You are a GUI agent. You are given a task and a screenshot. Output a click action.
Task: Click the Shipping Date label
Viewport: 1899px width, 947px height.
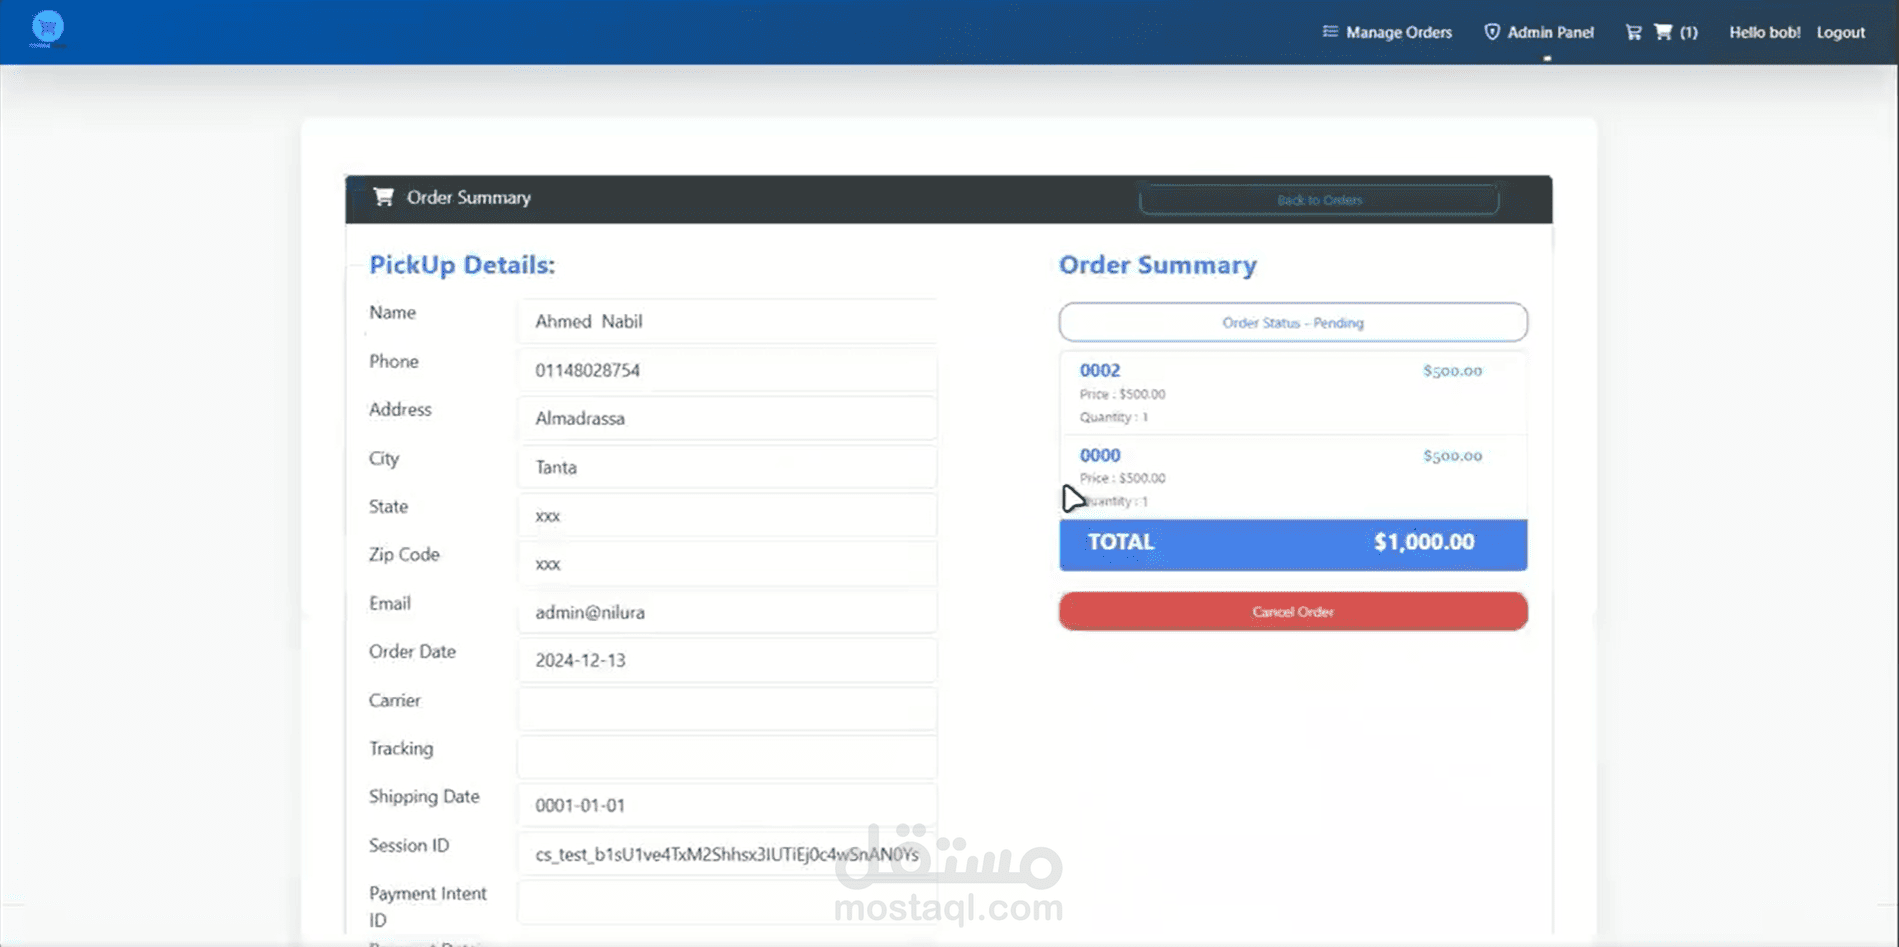point(424,797)
